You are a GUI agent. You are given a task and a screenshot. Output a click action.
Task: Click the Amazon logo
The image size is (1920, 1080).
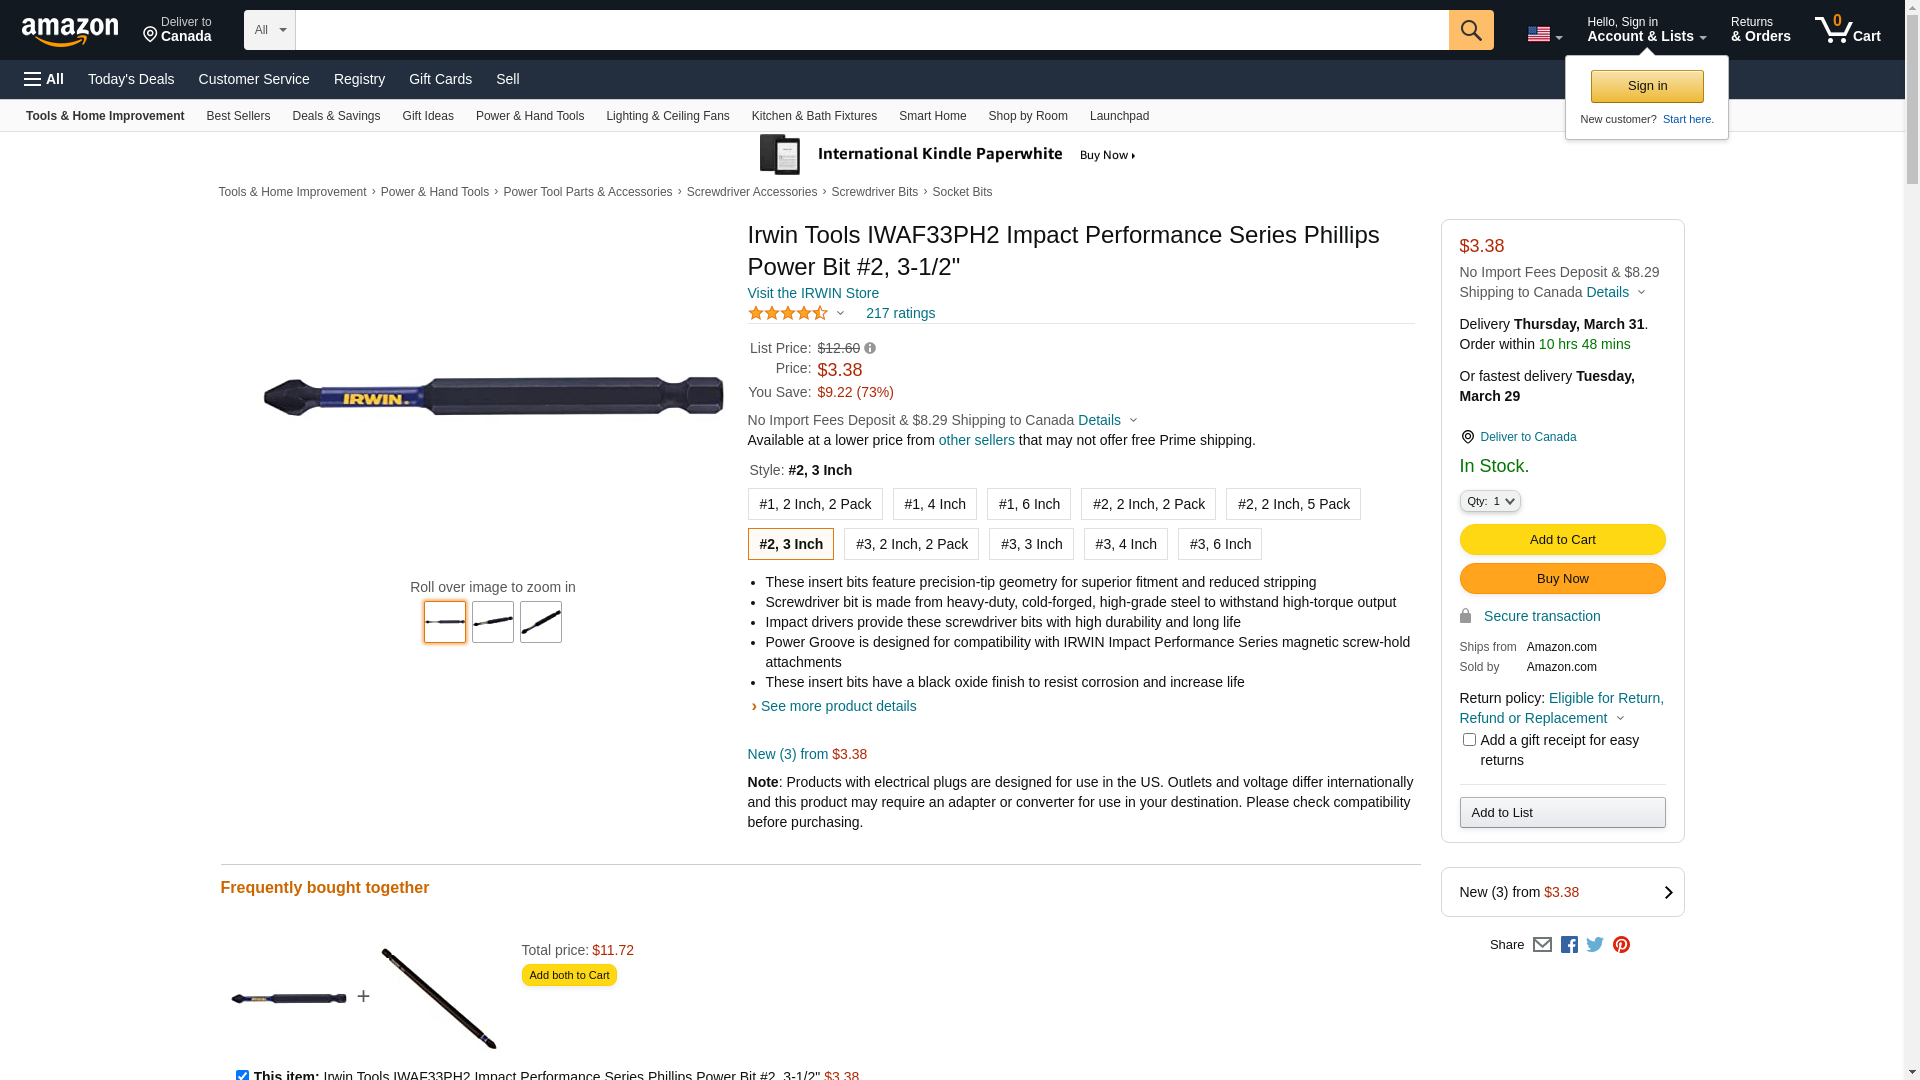coord(70,32)
